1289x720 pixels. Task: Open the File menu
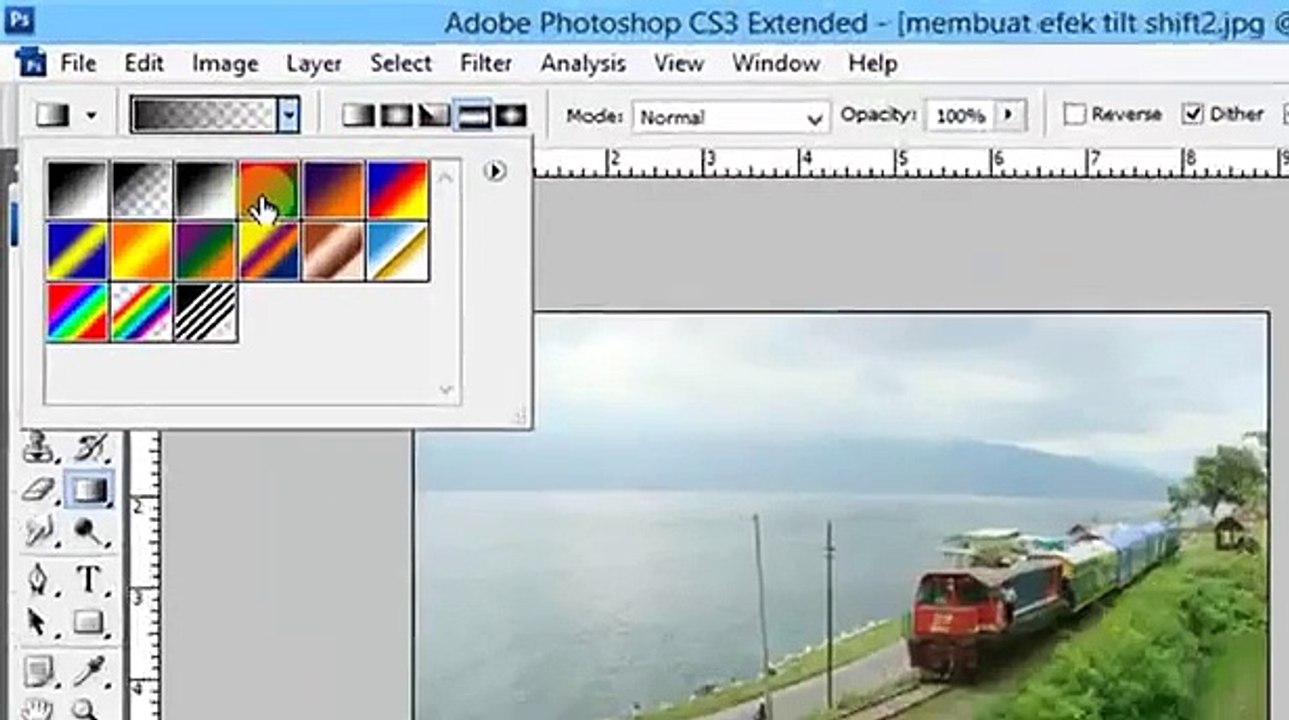(78, 64)
